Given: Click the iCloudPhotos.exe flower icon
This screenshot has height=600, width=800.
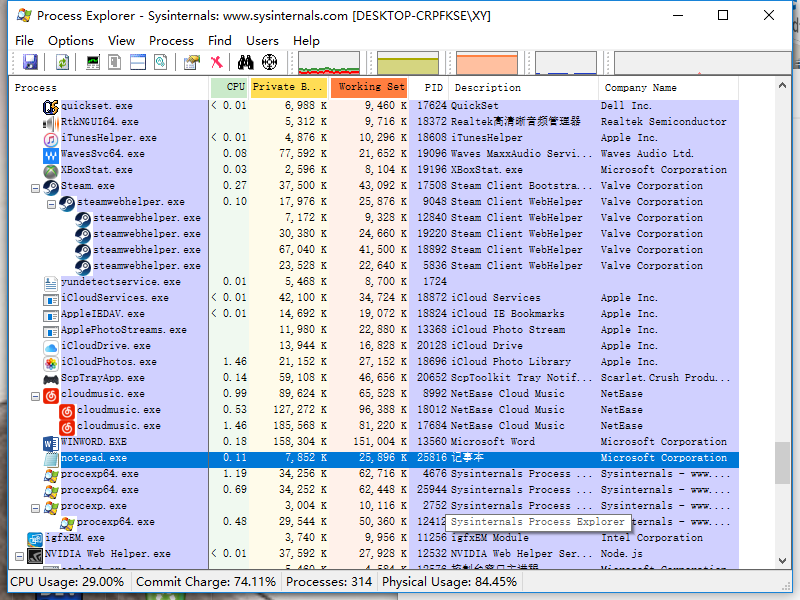Looking at the screenshot, I should [51, 363].
